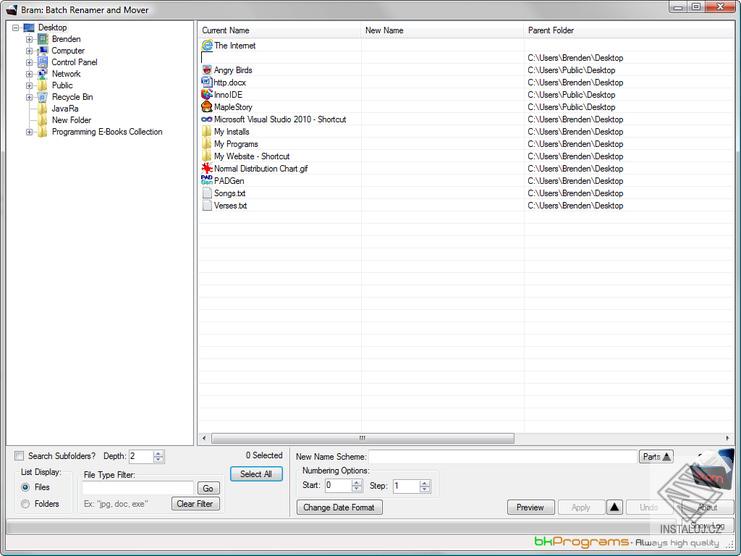Click the Apply button

point(581,507)
